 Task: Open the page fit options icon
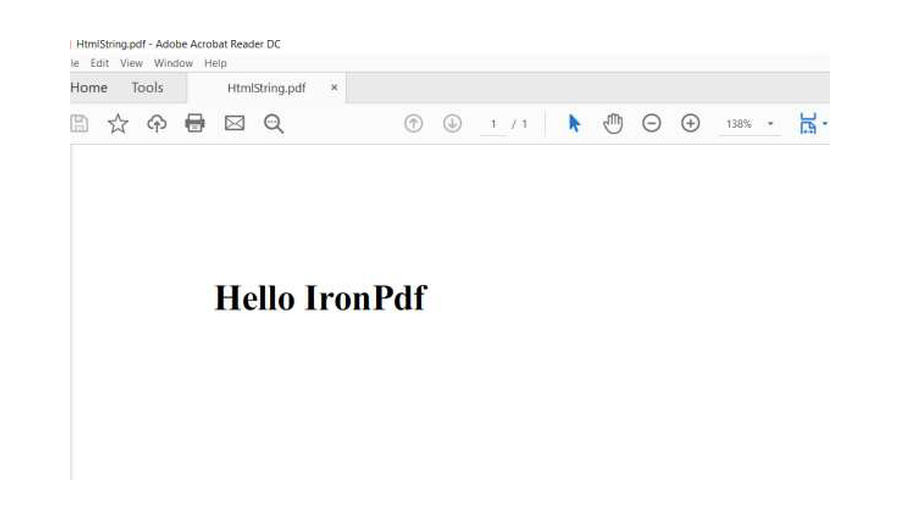pos(808,123)
